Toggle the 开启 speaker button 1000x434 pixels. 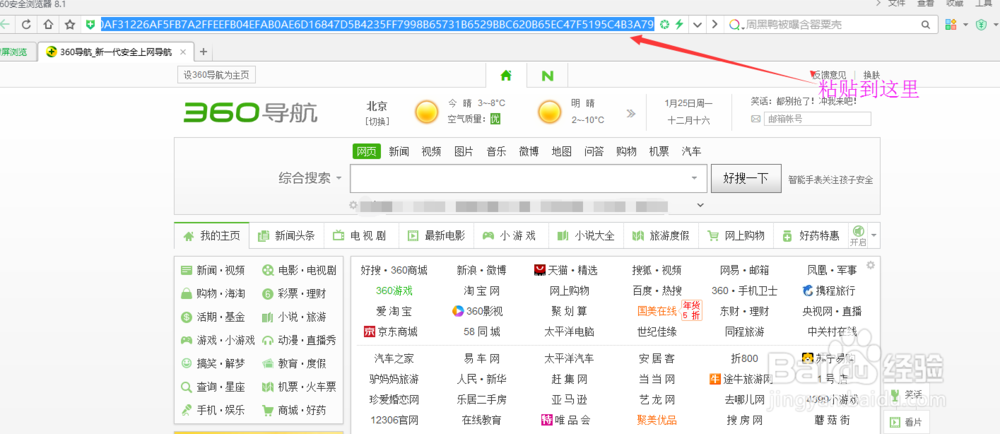point(858,236)
